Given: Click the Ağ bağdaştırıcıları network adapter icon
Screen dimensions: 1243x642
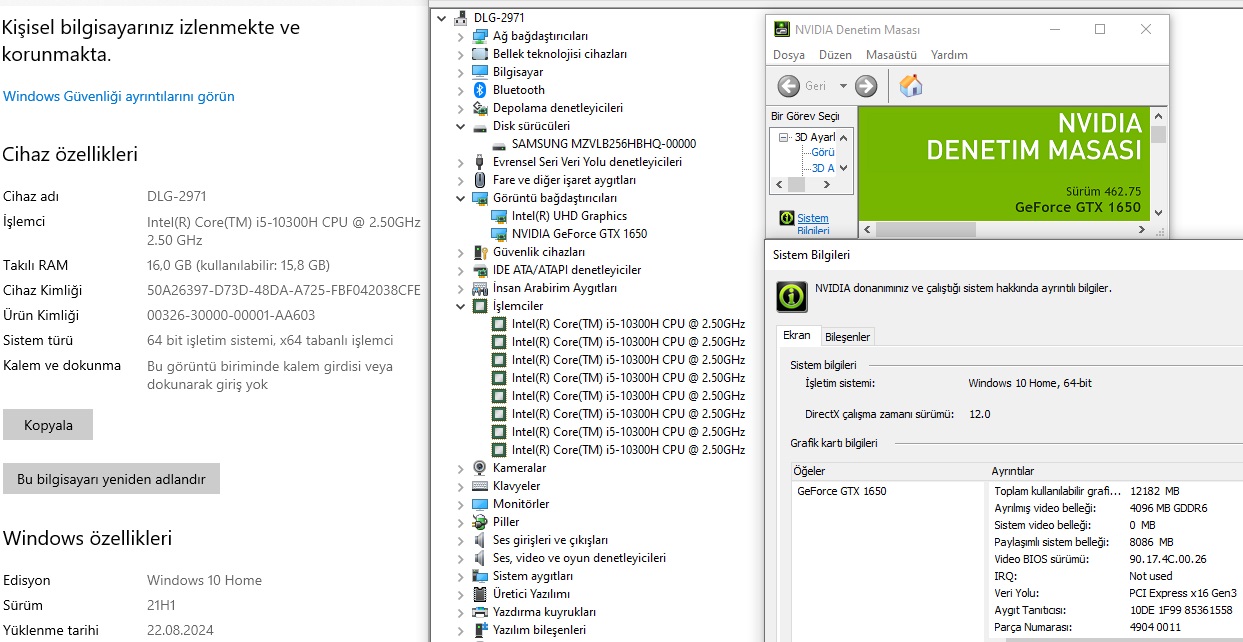Looking at the screenshot, I should tap(480, 36).
